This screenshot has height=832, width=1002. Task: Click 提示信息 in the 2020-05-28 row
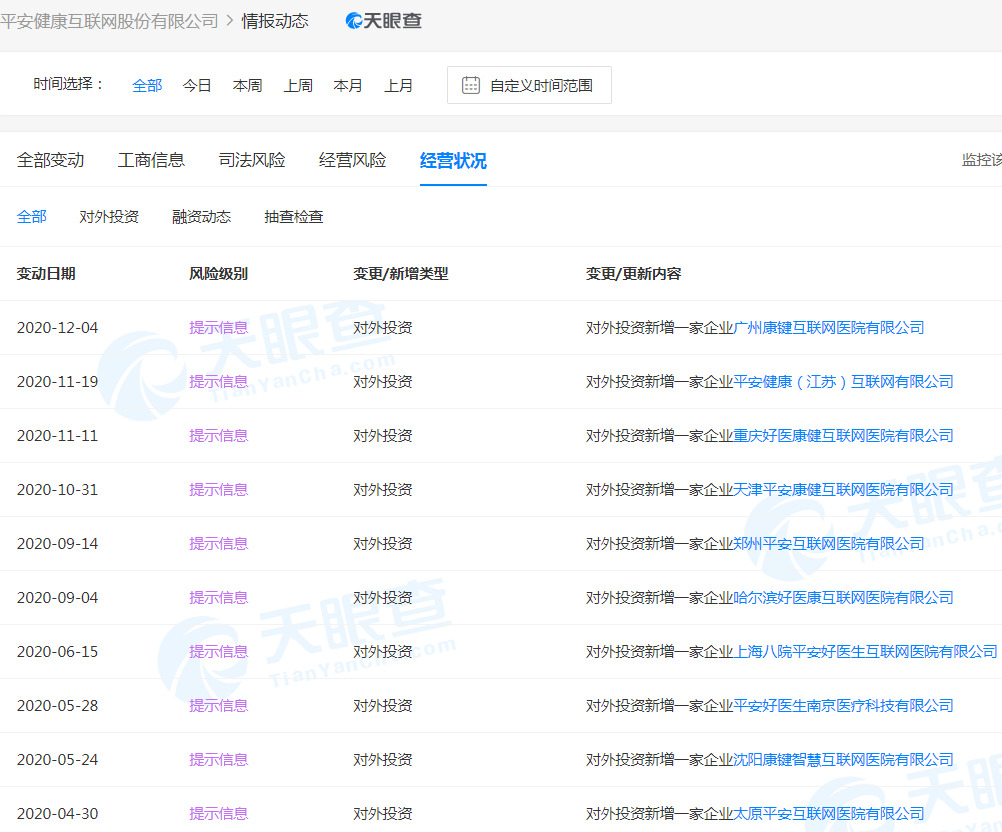219,705
